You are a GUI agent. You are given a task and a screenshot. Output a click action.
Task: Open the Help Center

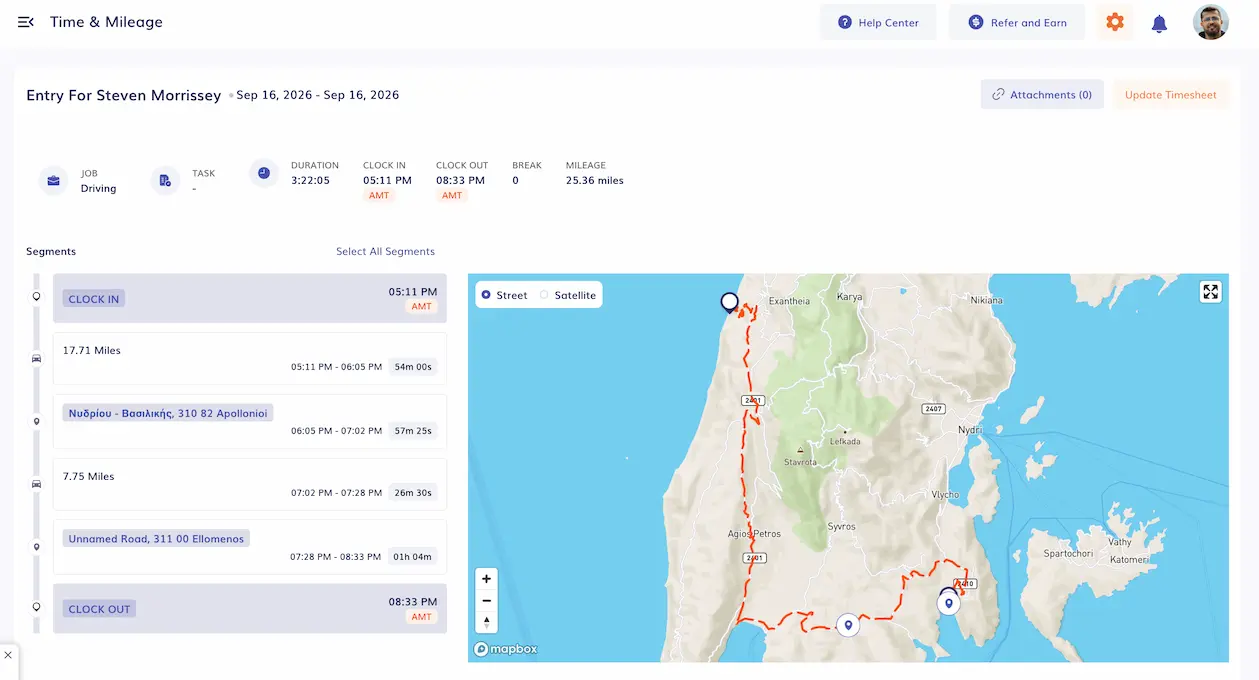click(878, 22)
